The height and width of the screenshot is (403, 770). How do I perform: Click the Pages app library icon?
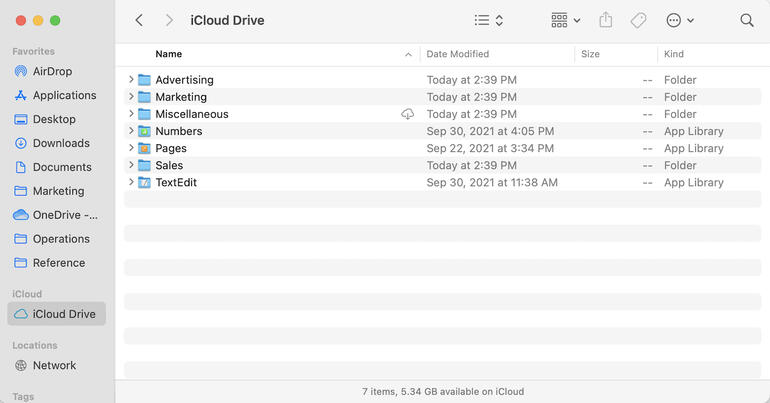(144, 148)
